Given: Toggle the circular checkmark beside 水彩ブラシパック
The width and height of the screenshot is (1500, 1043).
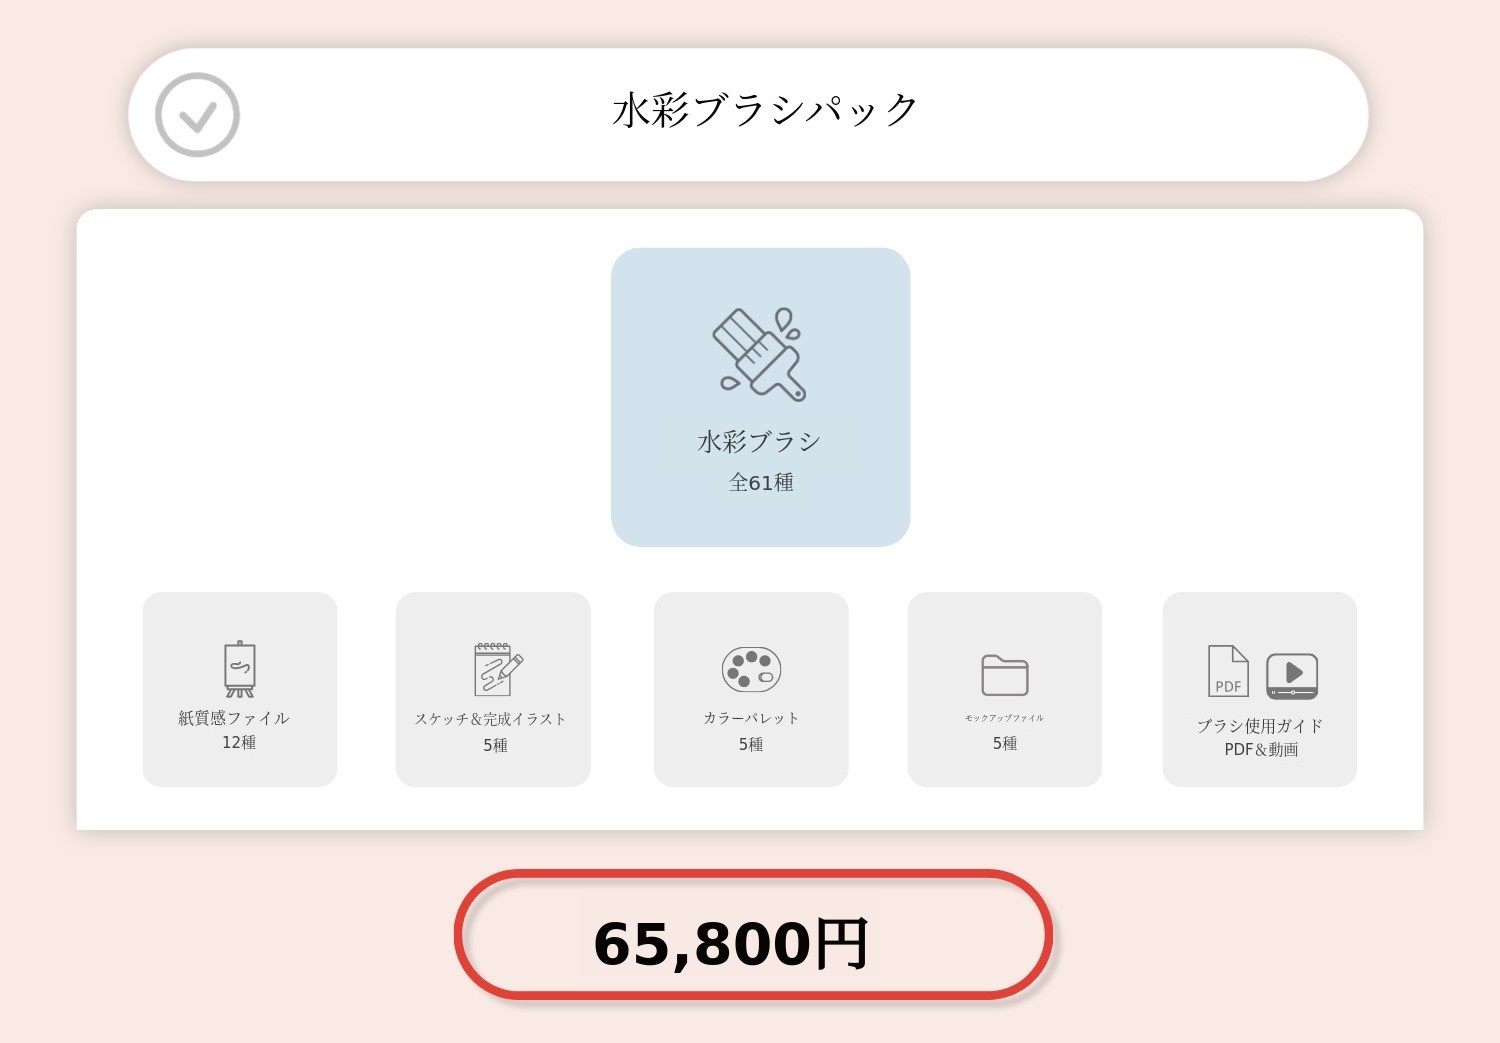Looking at the screenshot, I should (x=198, y=115).
